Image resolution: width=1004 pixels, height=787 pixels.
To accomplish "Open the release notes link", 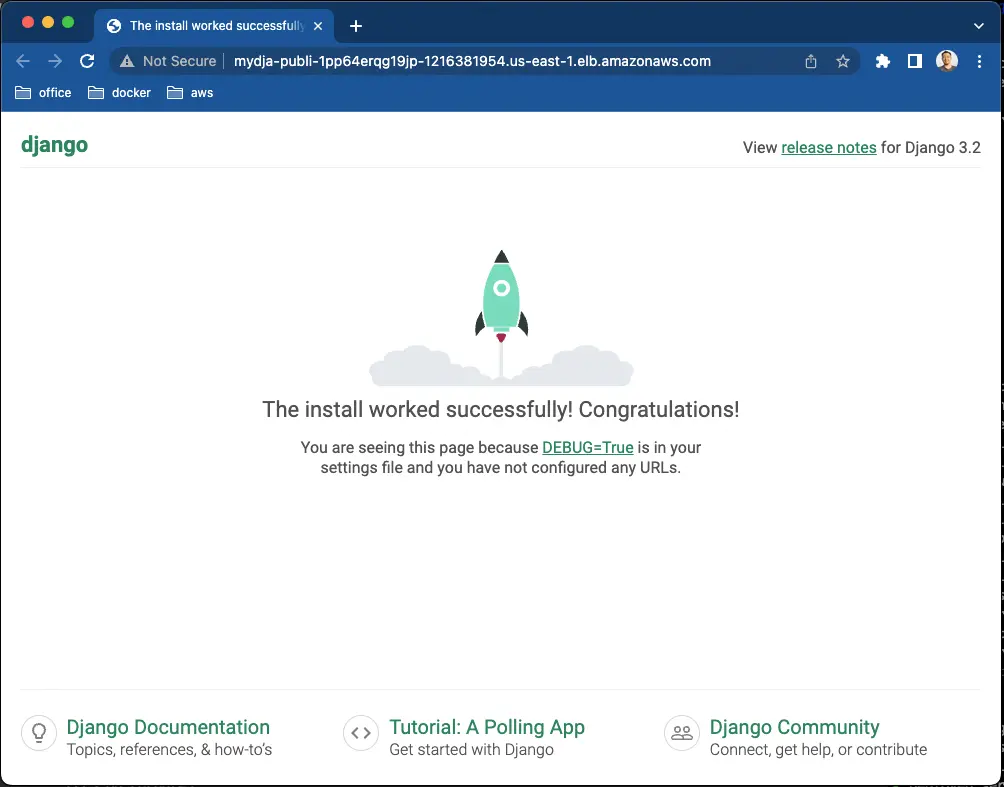I will (829, 147).
